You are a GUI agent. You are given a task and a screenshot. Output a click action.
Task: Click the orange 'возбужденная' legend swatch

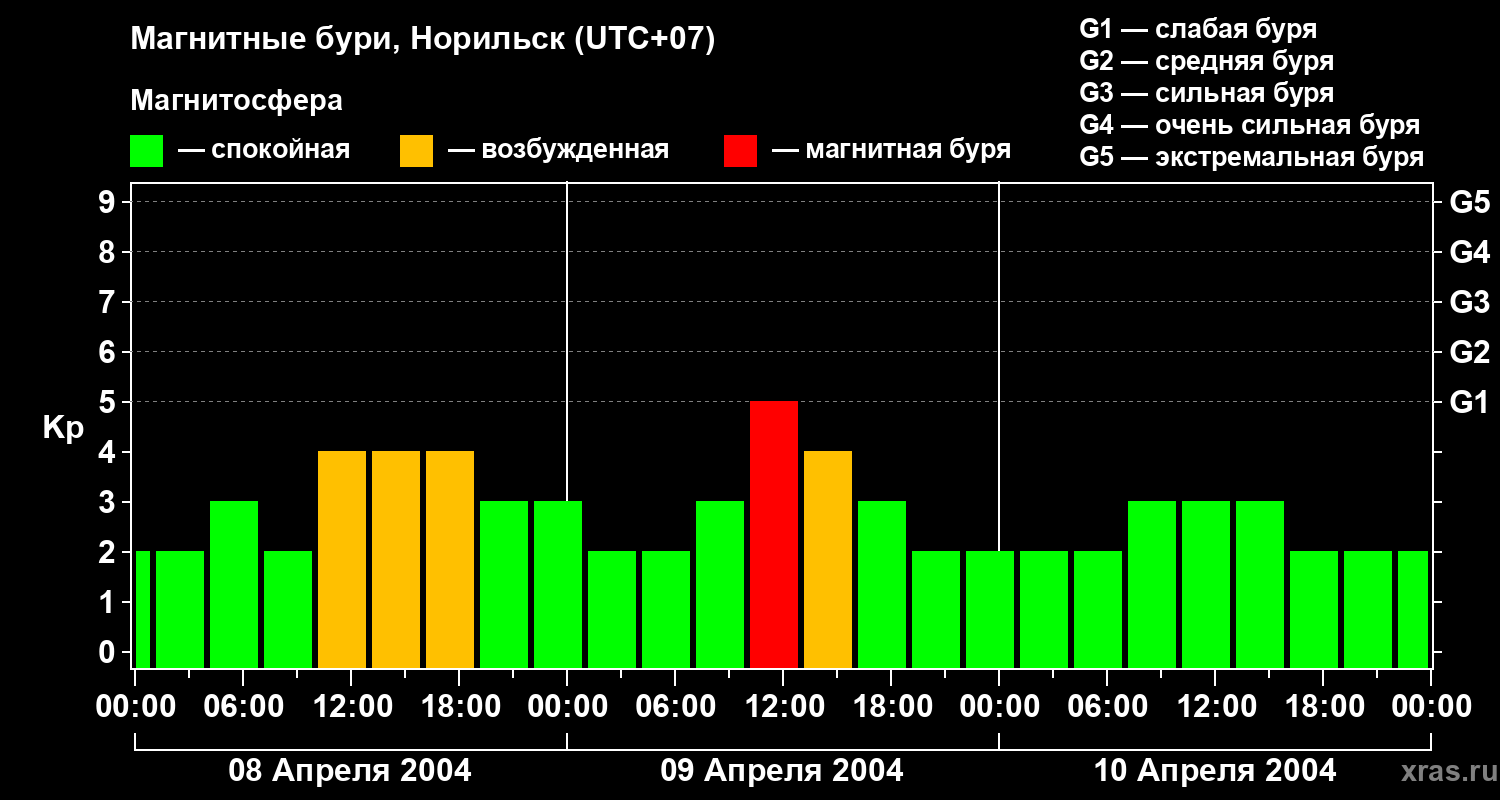coord(416,151)
